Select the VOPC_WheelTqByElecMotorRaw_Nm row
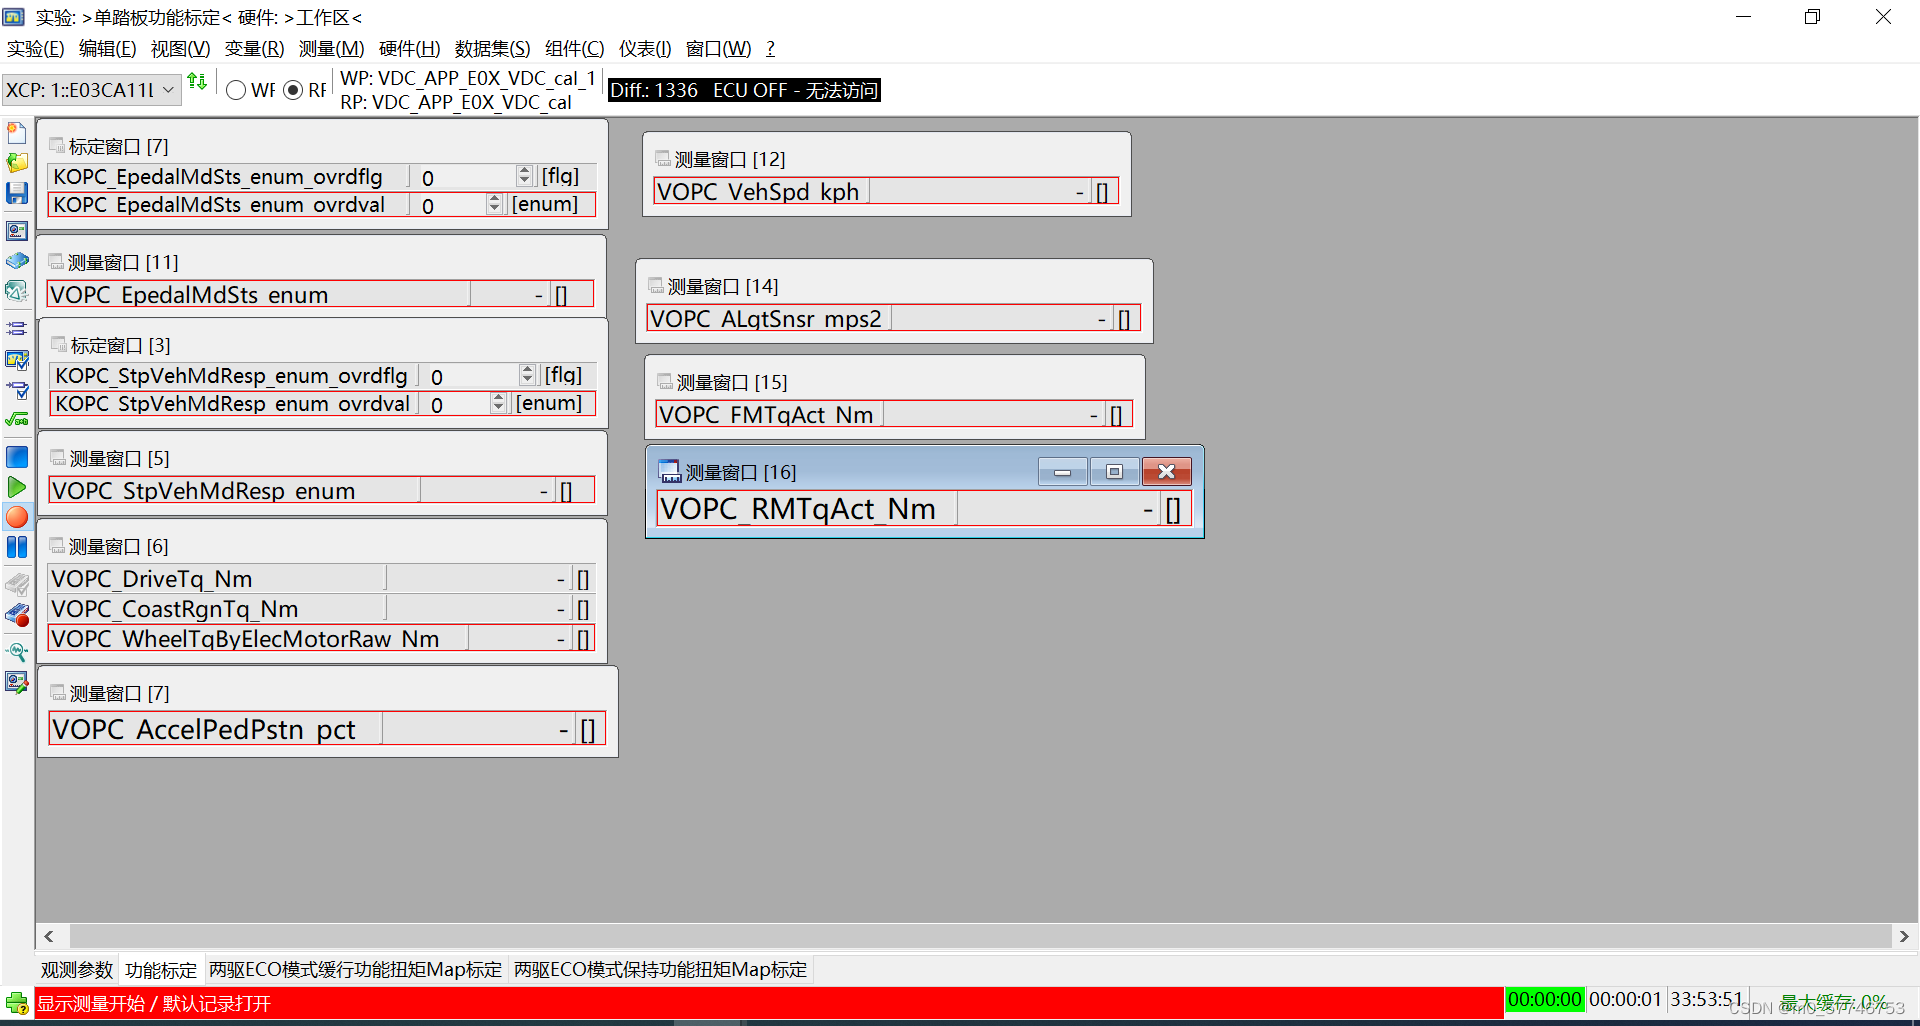Screen dimensions: 1920x1026 [320, 638]
